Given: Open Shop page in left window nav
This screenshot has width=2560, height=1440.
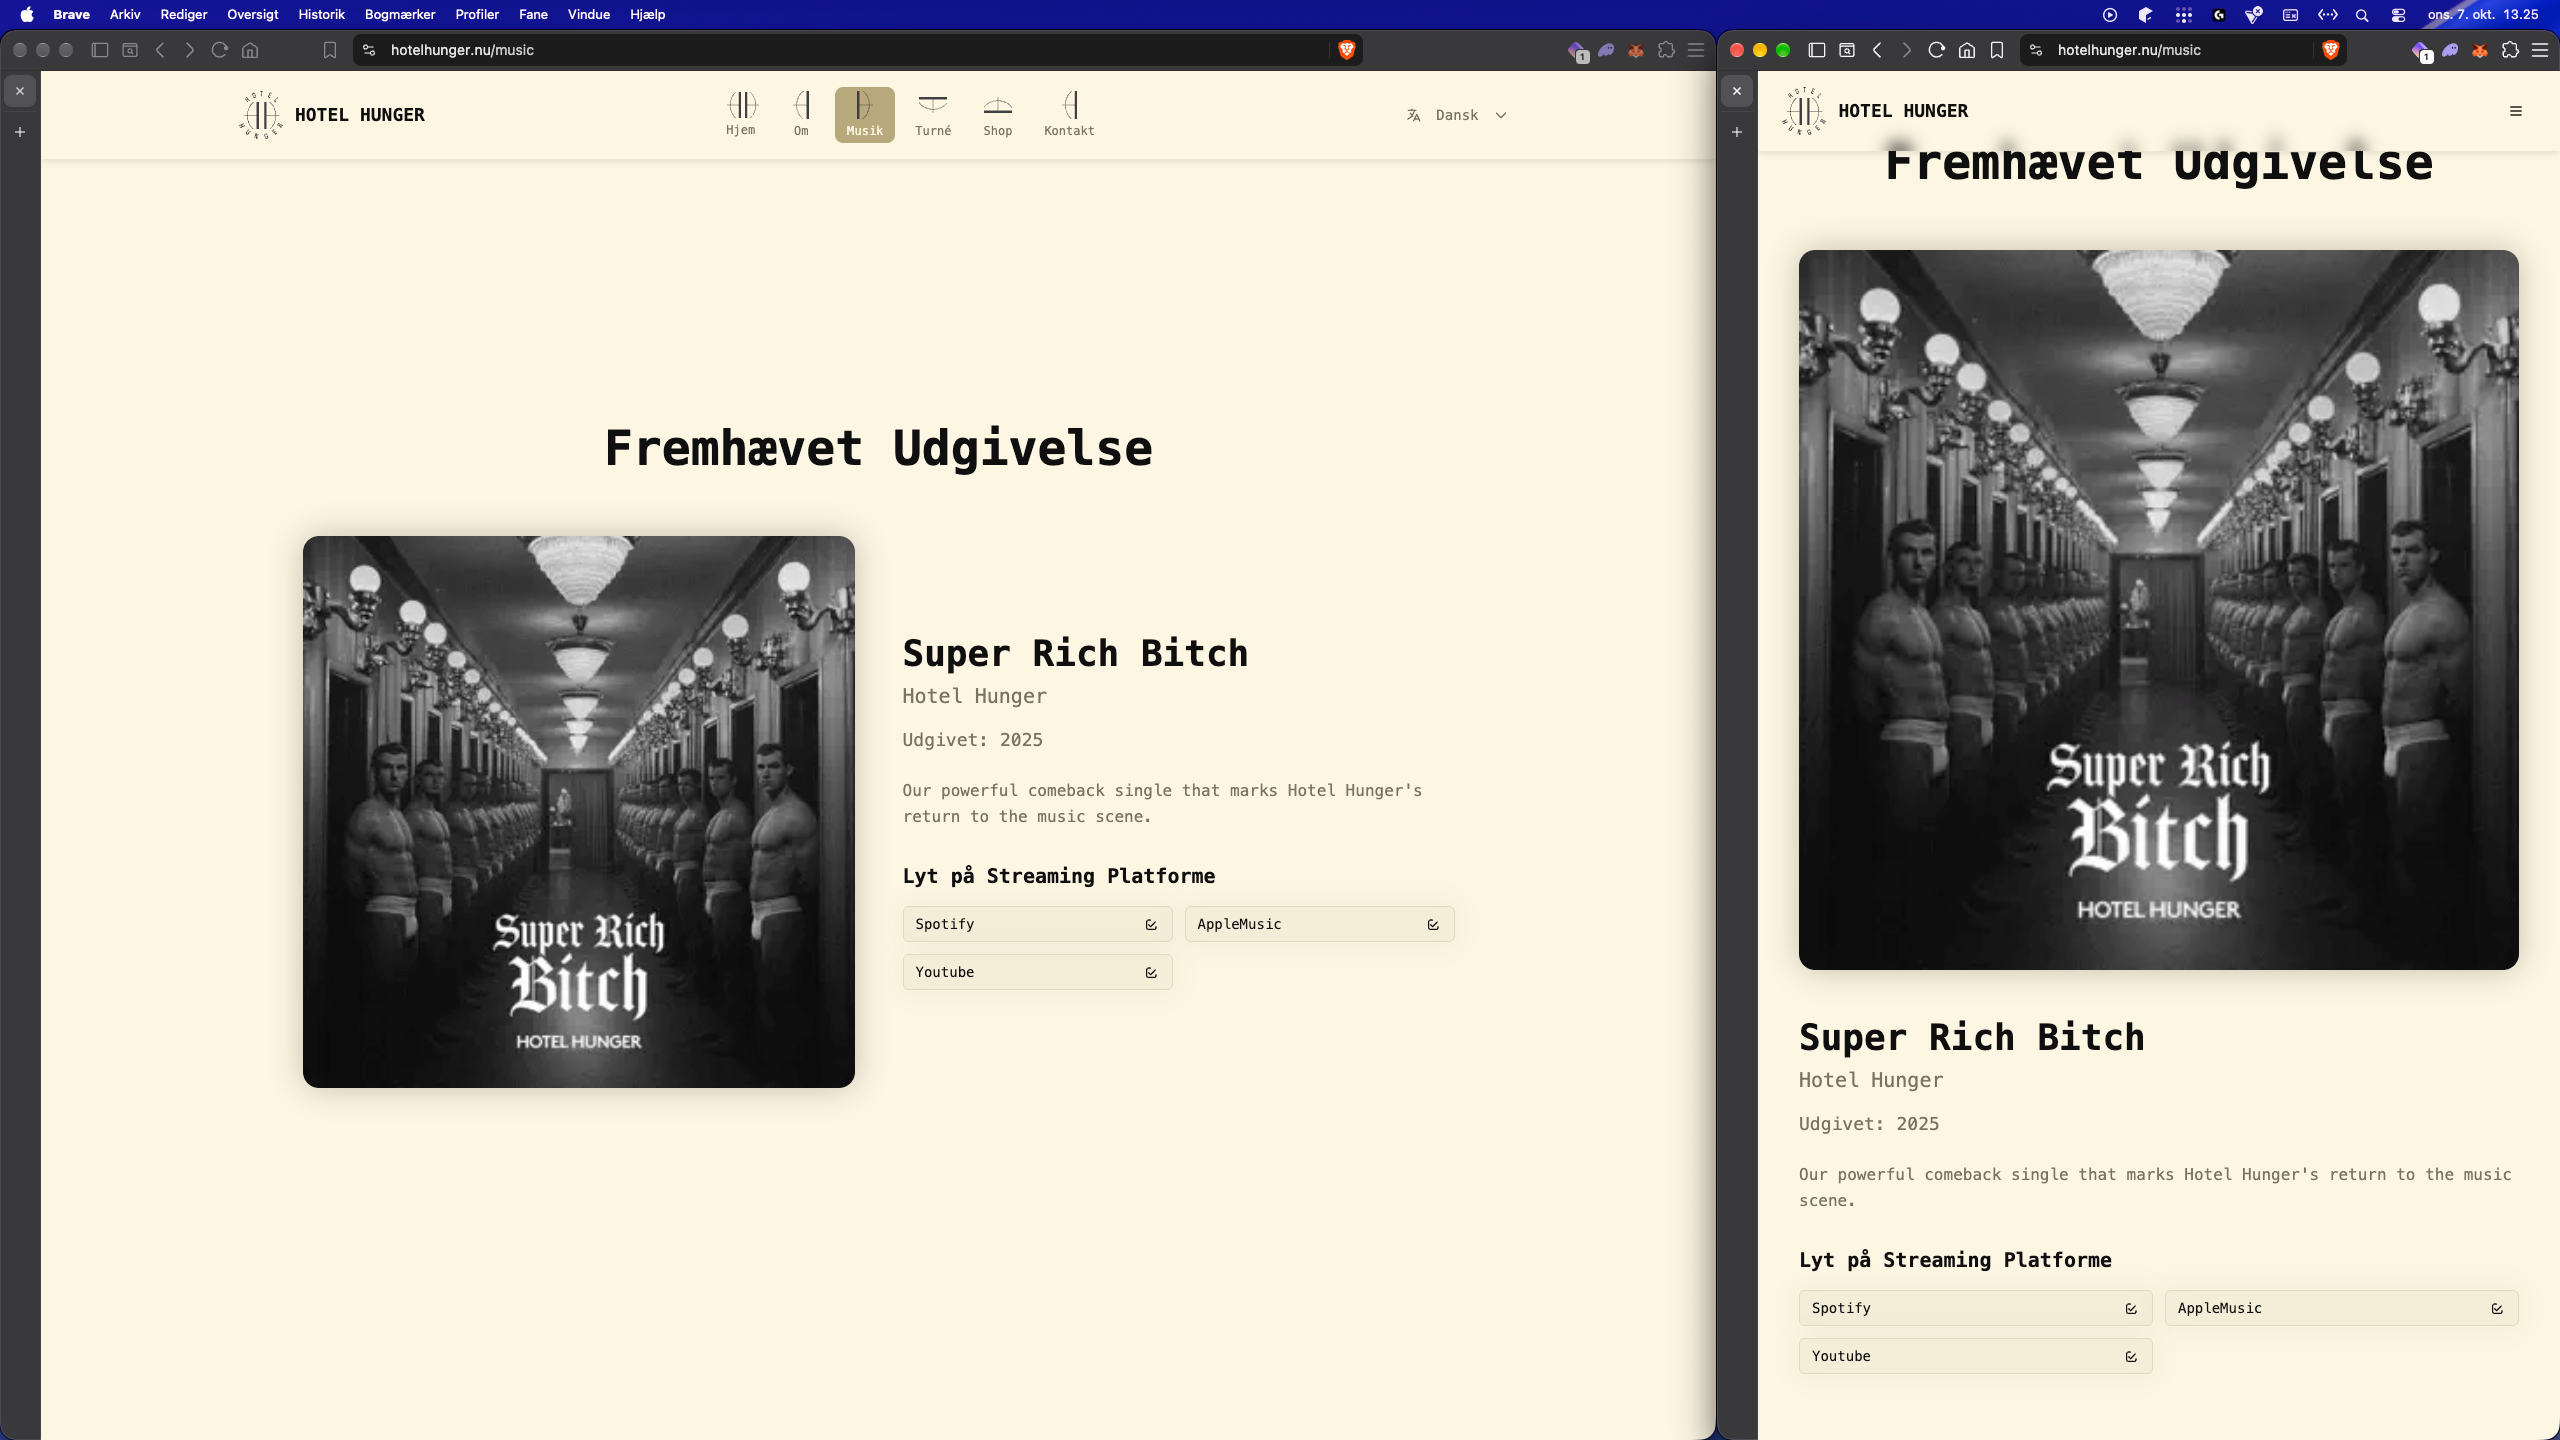Looking at the screenshot, I should [x=998, y=114].
